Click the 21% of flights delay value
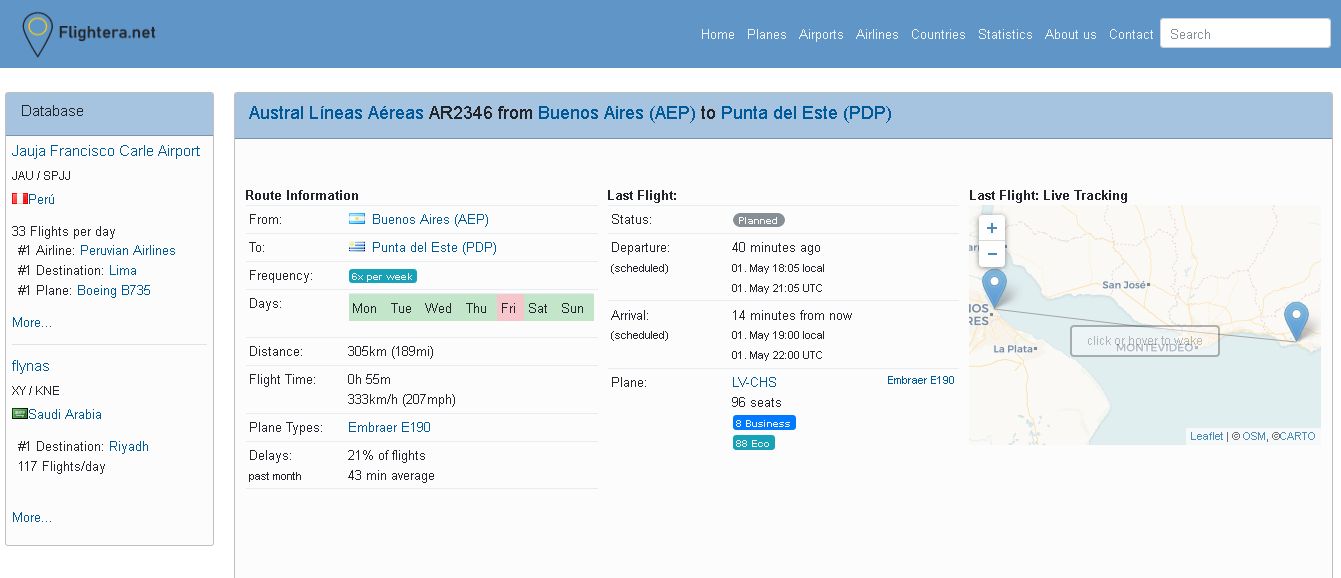The image size is (1341, 578). tap(387, 455)
